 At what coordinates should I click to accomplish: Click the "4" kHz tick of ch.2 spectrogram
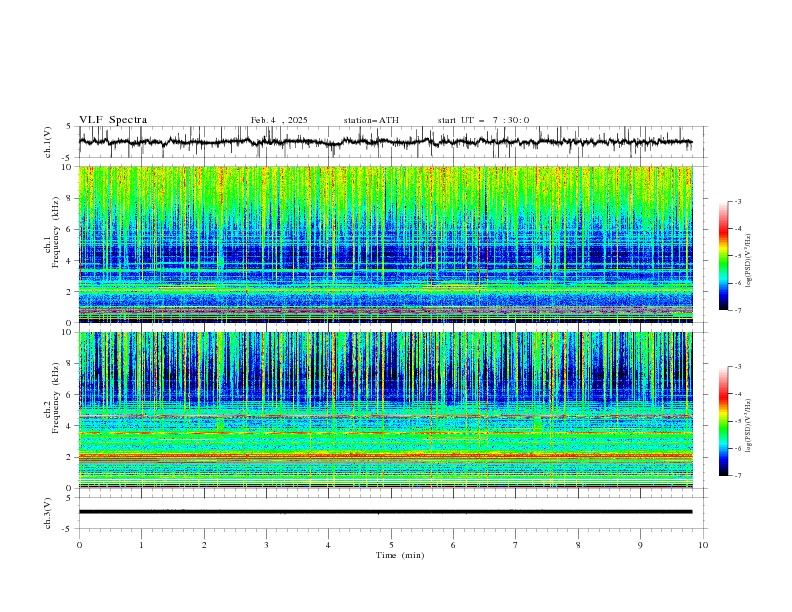click(x=70, y=426)
